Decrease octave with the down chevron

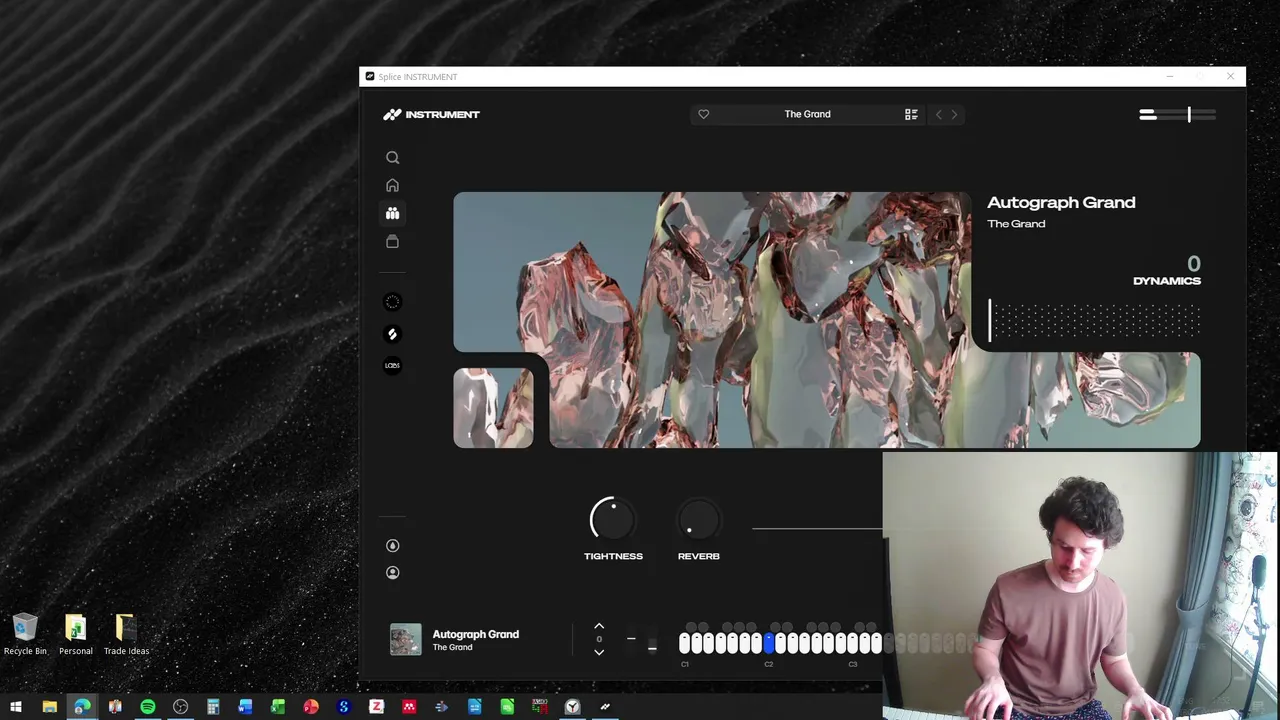pos(599,652)
